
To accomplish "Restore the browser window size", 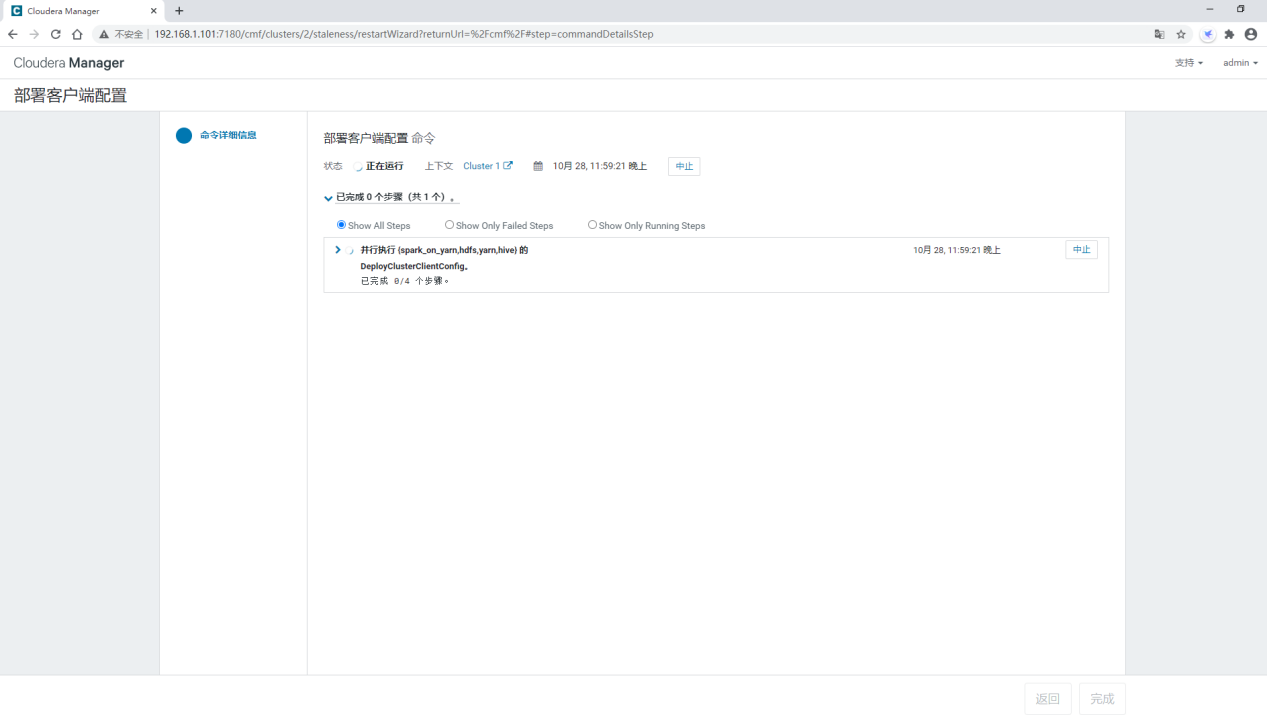I will 1241,9.
